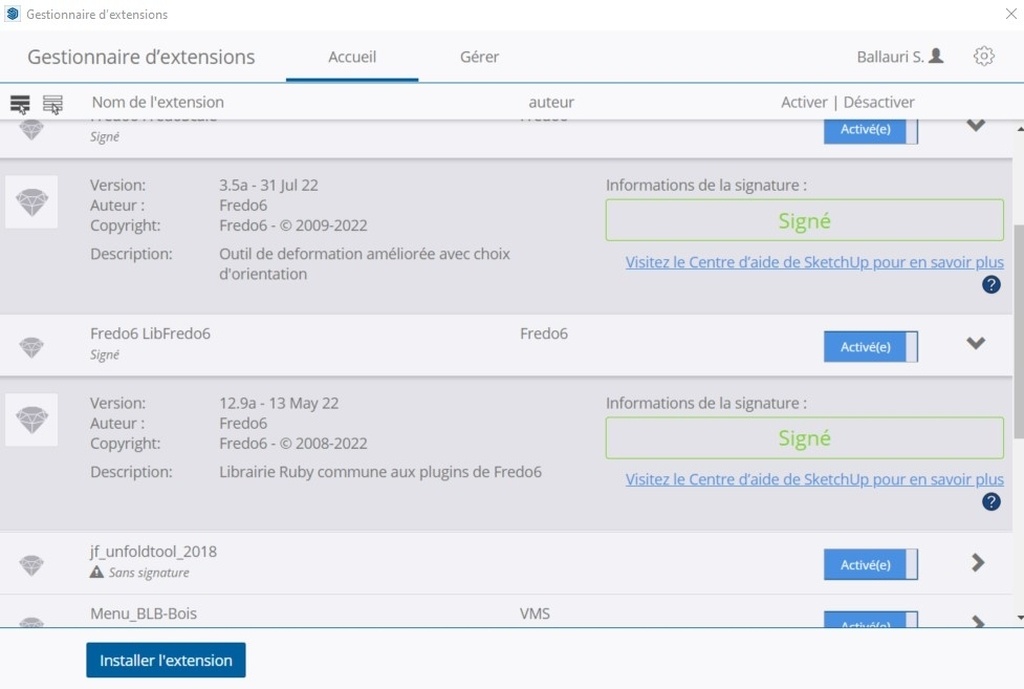Click the Librairie Ruby commune description text
Screen dimensions: 1024x689
pyautogui.click(x=380, y=472)
